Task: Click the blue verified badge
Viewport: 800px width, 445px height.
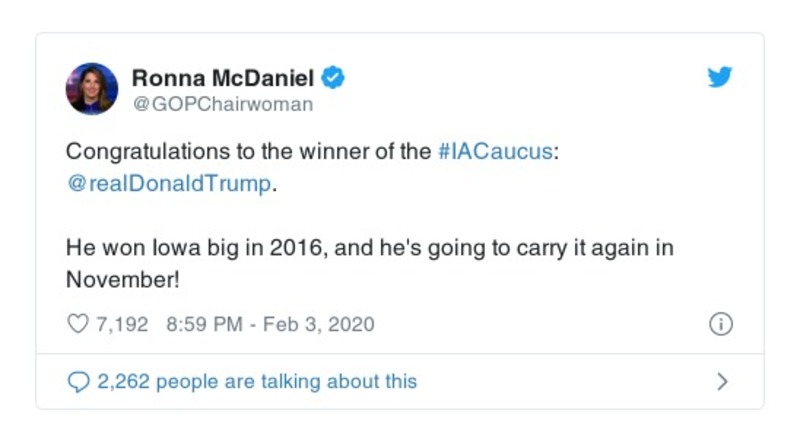Action: point(335,77)
